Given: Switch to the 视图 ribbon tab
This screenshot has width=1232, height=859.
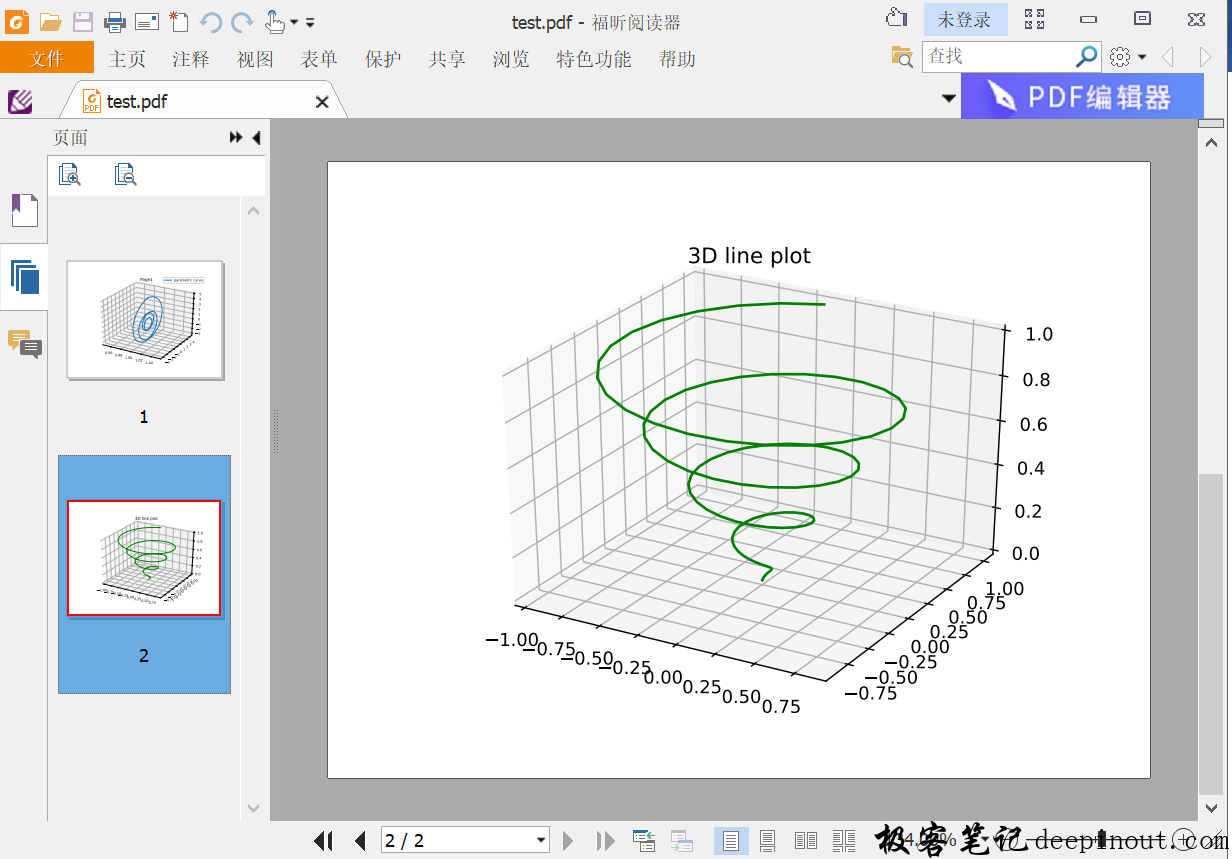Looking at the screenshot, I should 255,59.
